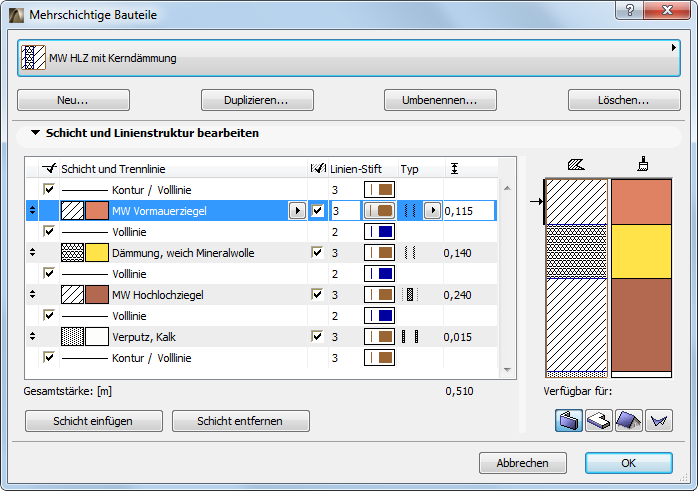
Task: Click pen number field of MW Vormauerziegel
Action: (x=345, y=211)
